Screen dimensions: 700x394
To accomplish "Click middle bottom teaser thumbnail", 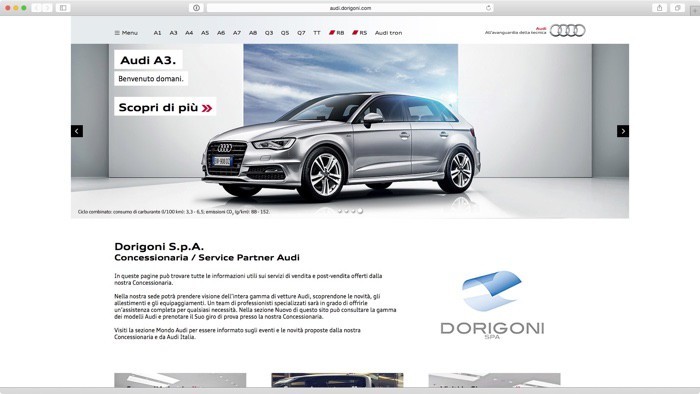I will [337, 380].
